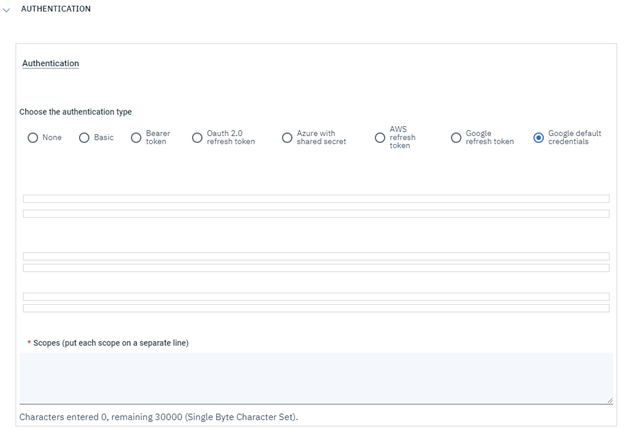Image resolution: width=624 pixels, height=431 pixels.
Task: Pick Oauth 2.0 refresh token option
Action: click(x=198, y=138)
